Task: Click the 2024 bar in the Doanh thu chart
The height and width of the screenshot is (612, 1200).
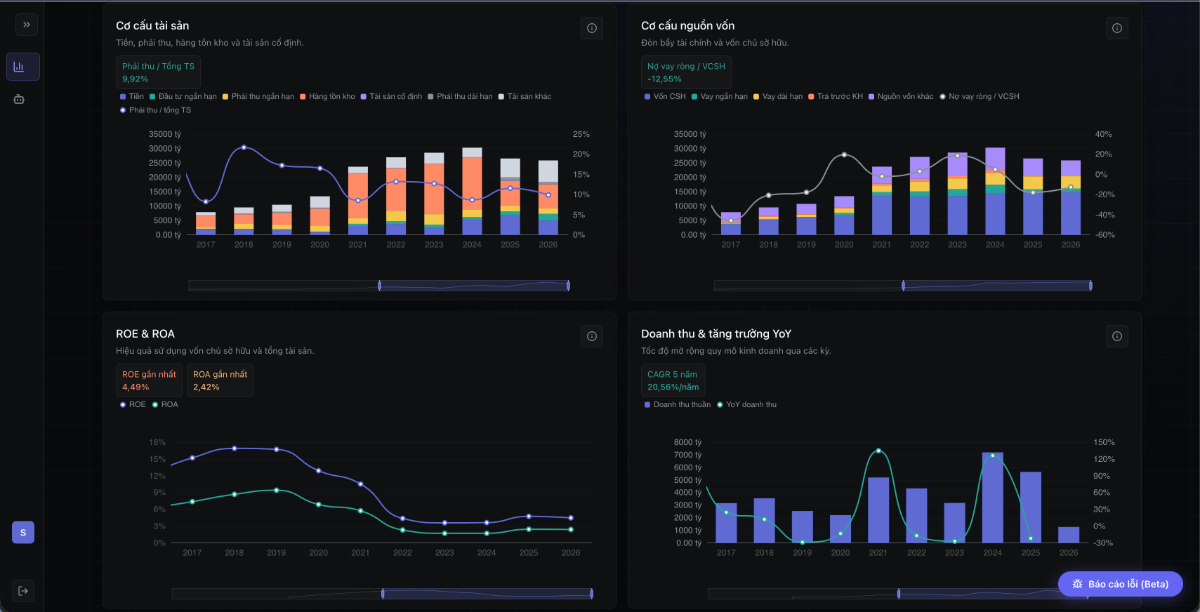Action: click(x=993, y=498)
